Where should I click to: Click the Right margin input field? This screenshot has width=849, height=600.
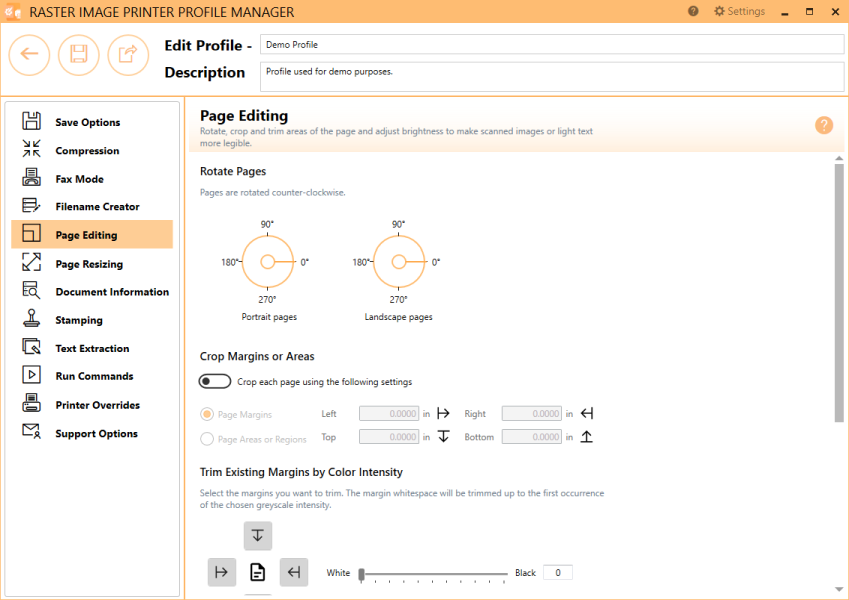tap(532, 414)
